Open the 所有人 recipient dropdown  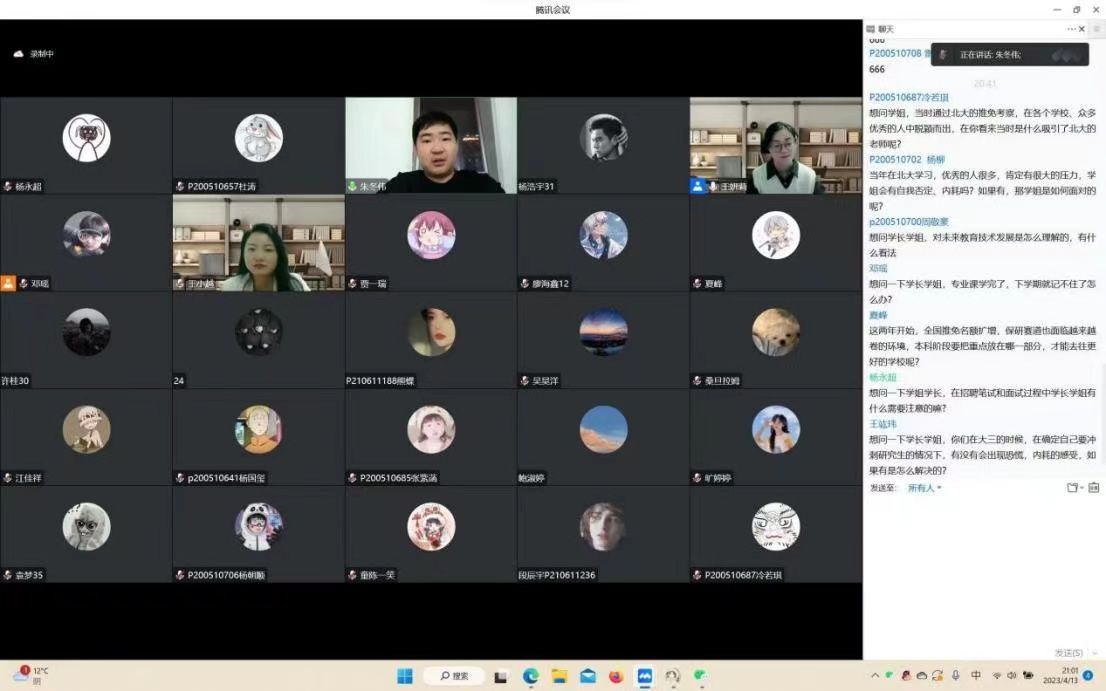point(924,488)
